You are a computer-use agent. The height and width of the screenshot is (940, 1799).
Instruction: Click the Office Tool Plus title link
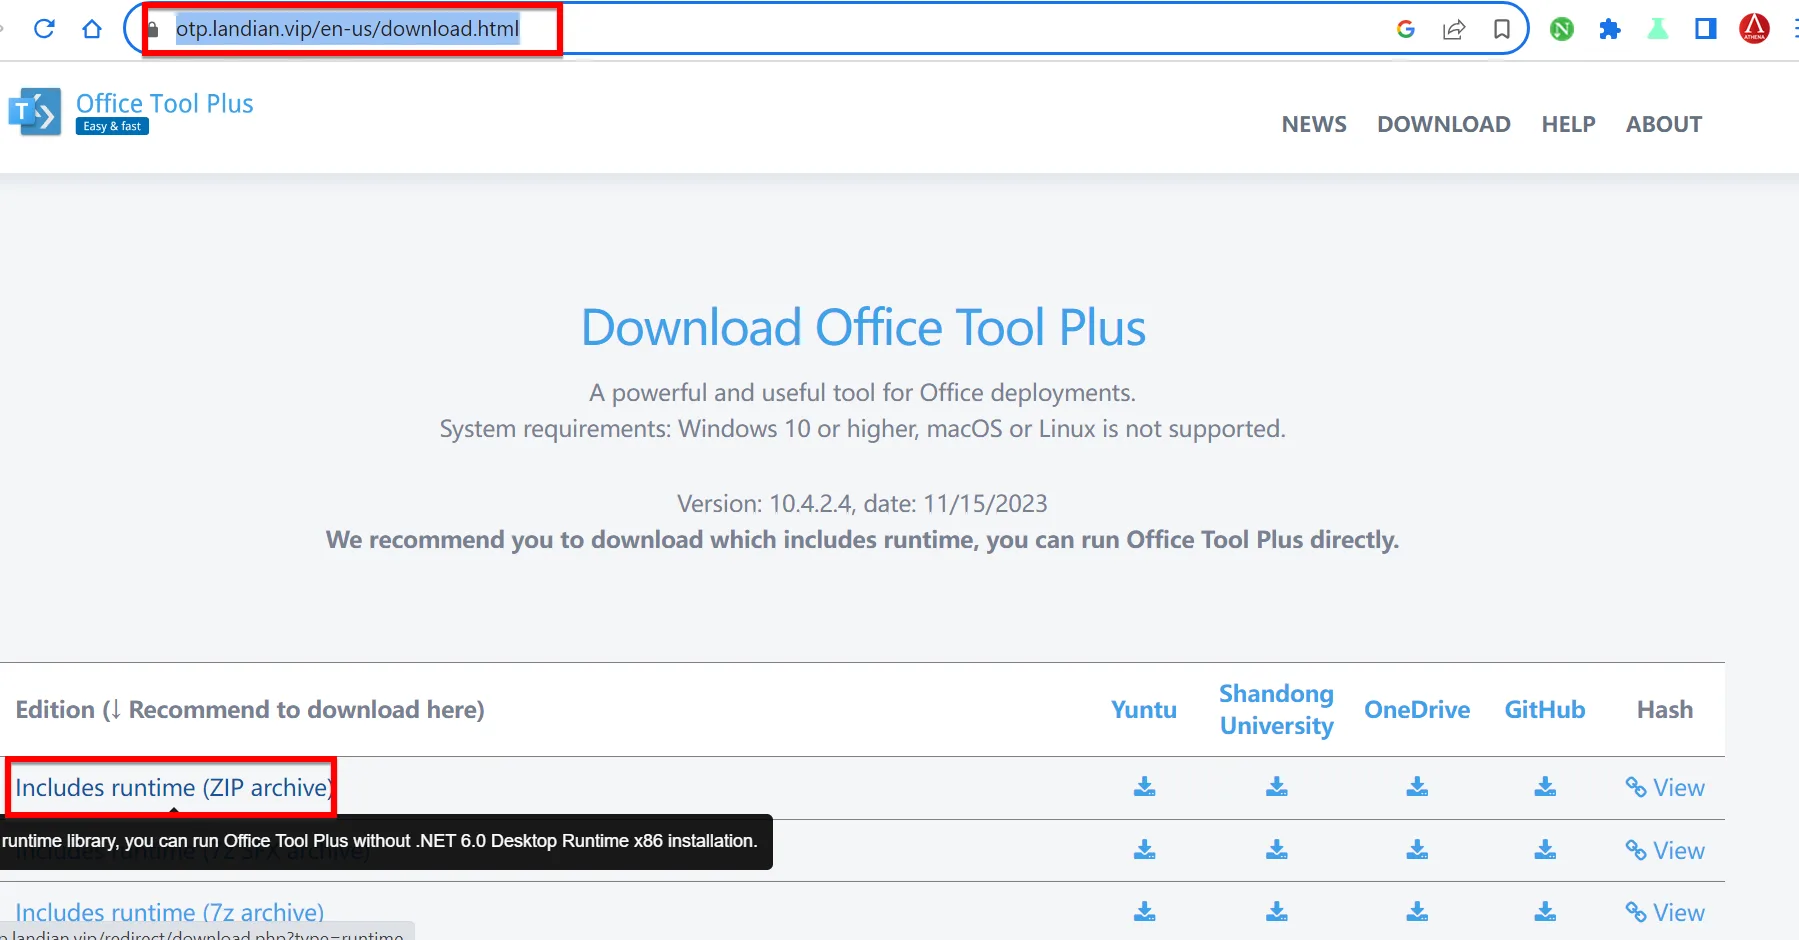(x=165, y=103)
